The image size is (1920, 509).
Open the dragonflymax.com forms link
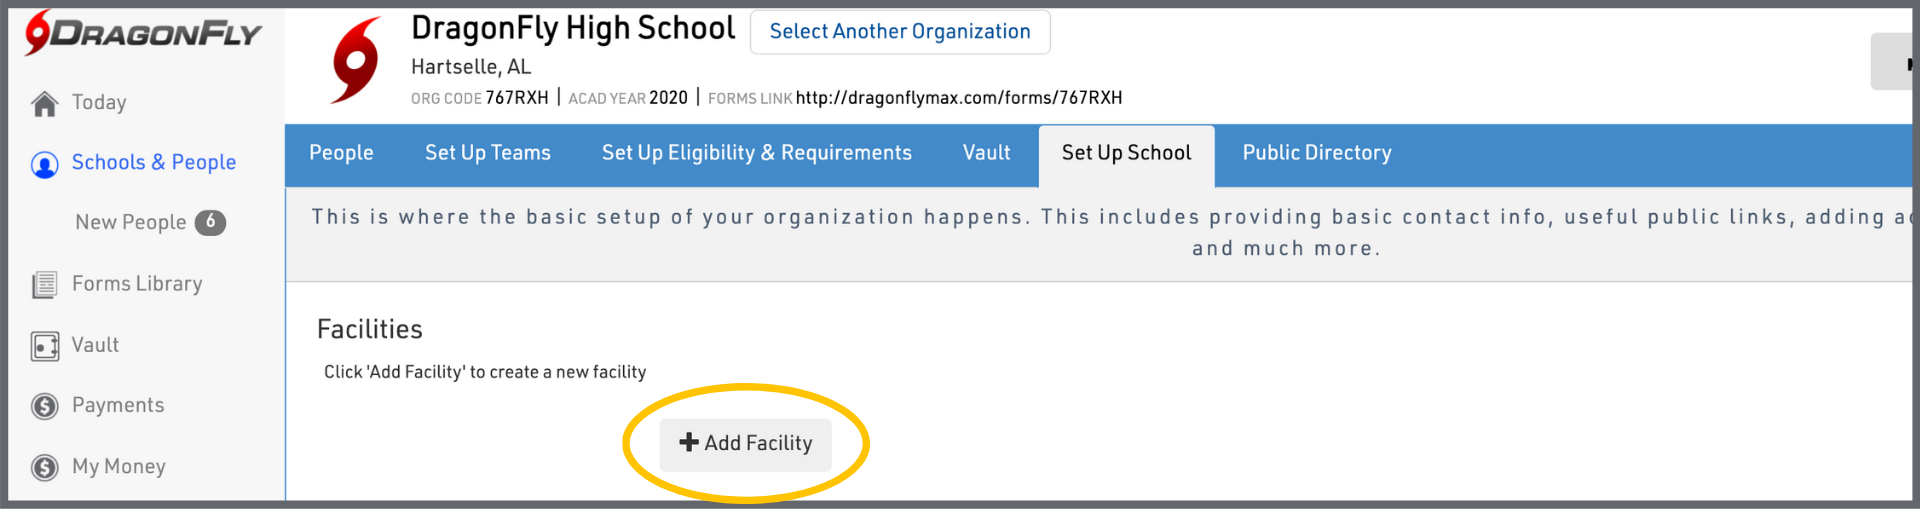(959, 98)
